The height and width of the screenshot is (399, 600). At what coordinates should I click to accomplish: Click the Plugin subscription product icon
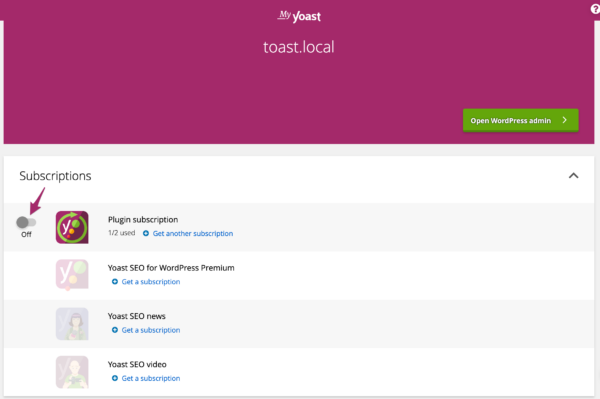click(x=72, y=227)
